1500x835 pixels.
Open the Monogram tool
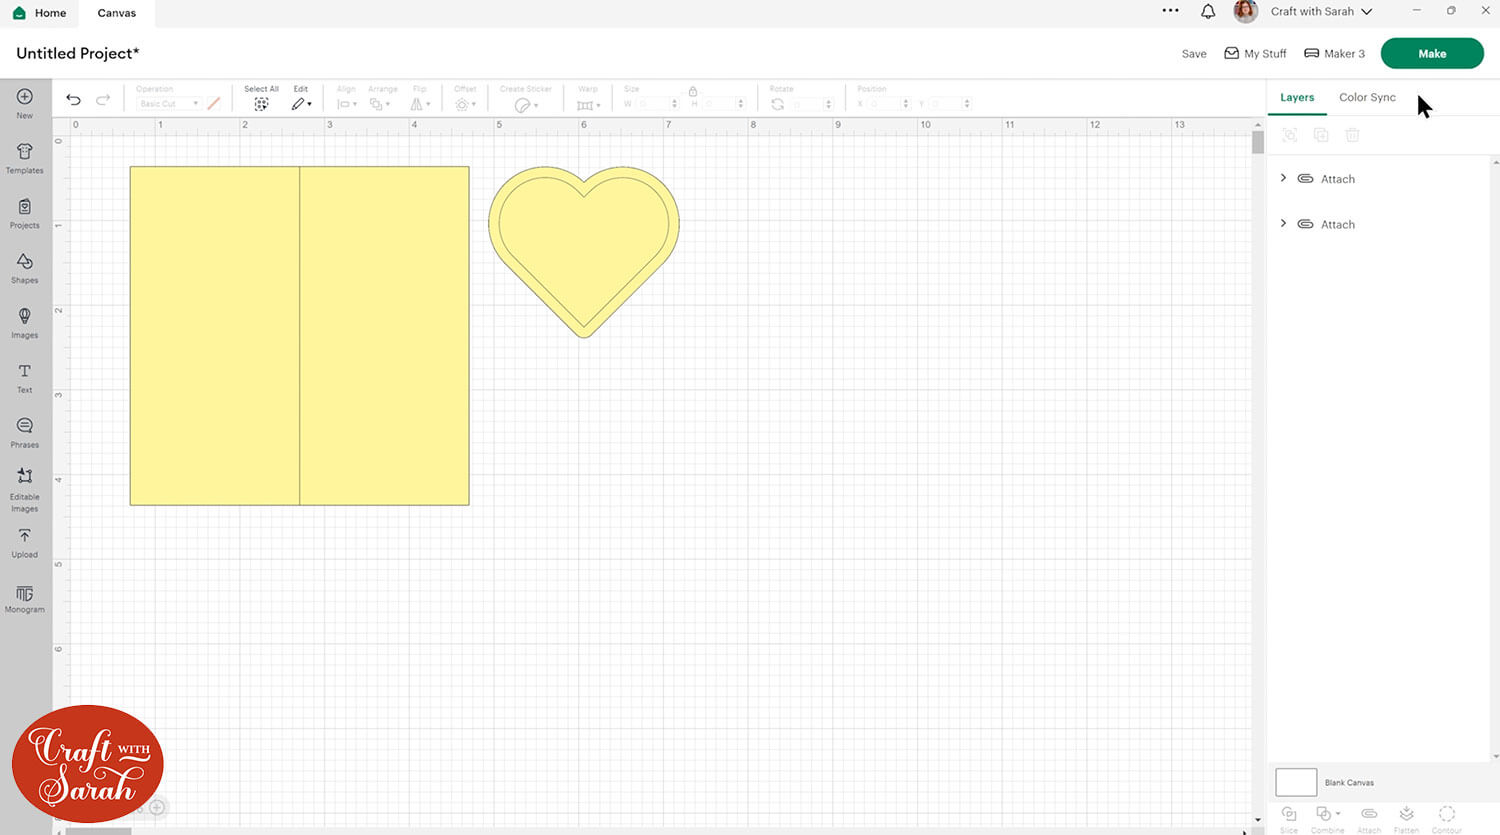coord(25,594)
